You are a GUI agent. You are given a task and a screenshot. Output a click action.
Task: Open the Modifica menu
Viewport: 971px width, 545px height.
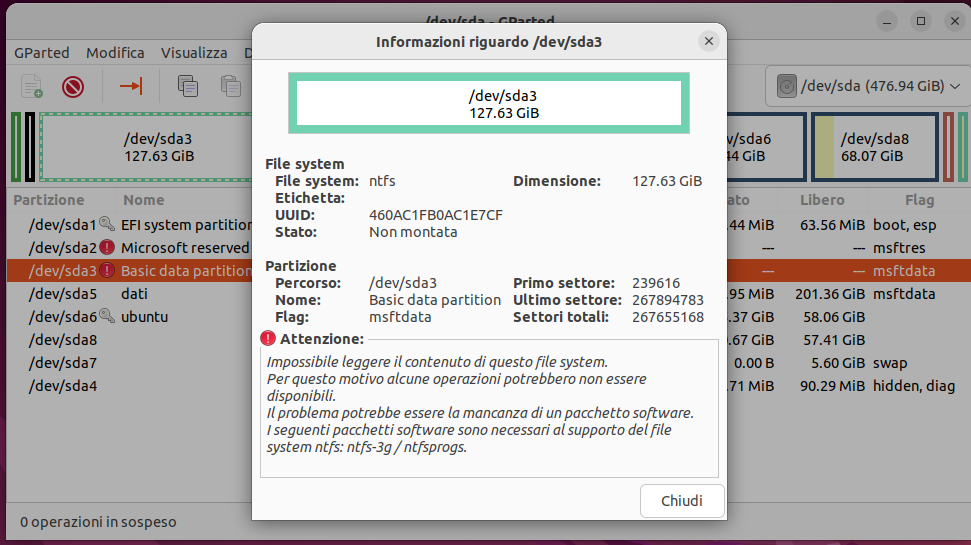(x=115, y=53)
